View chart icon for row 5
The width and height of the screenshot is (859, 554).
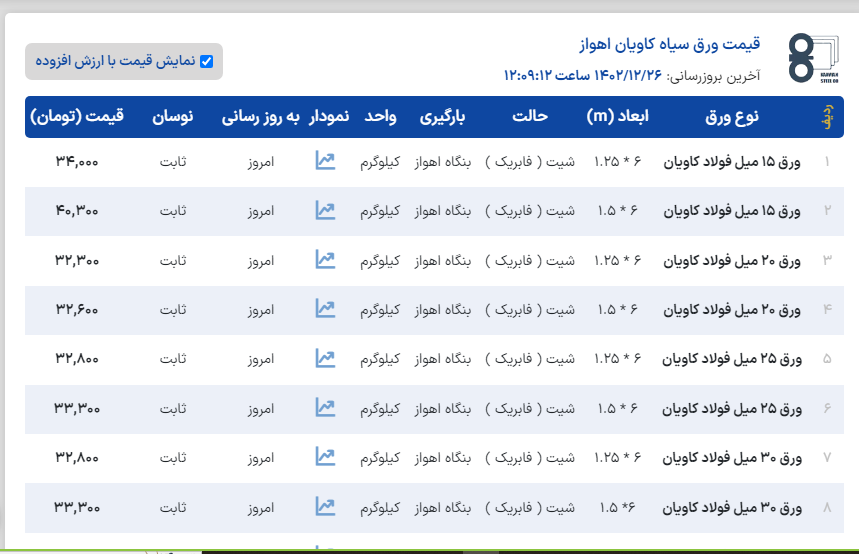click(325, 358)
